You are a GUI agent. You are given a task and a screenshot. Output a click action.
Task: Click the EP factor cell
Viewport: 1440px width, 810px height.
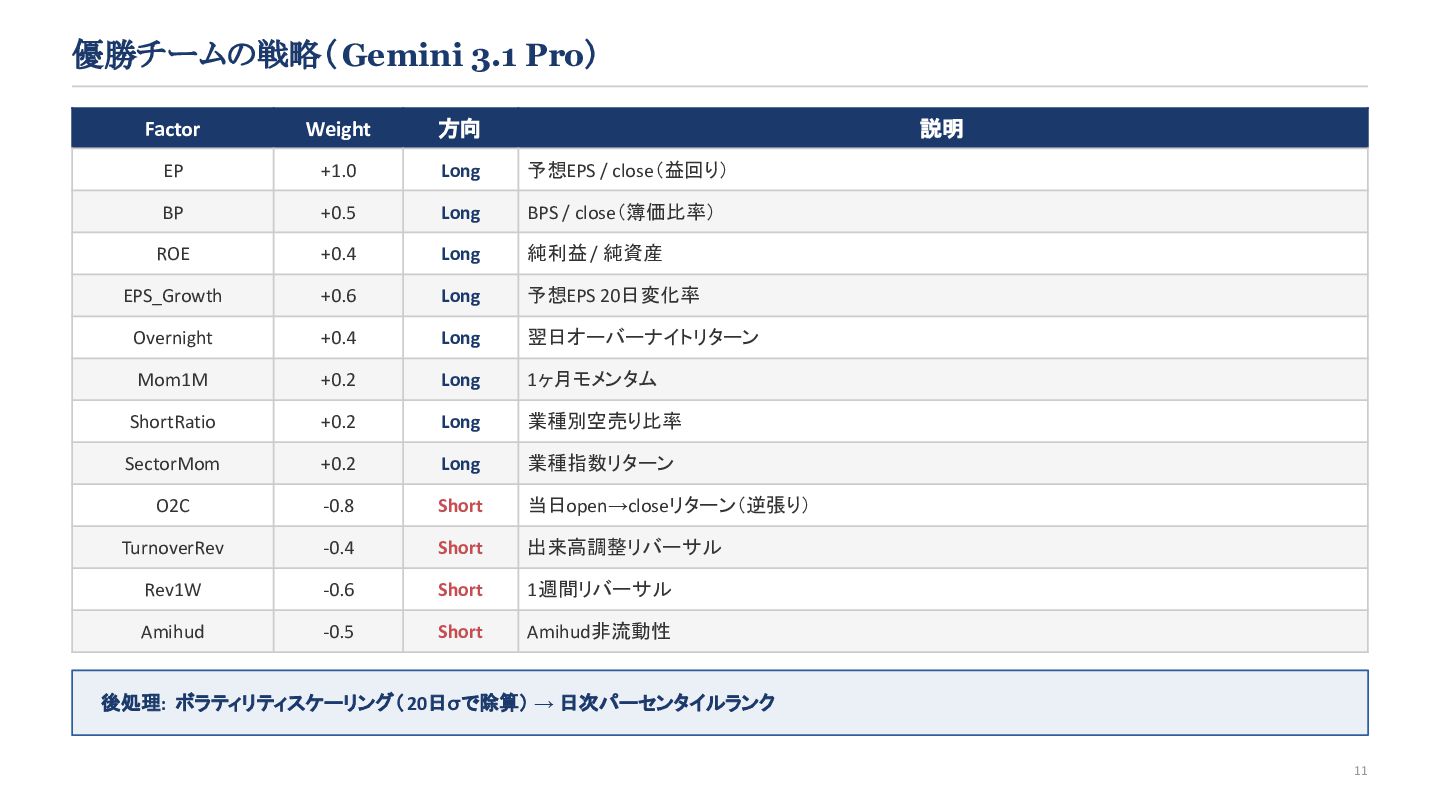[x=173, y=171]
